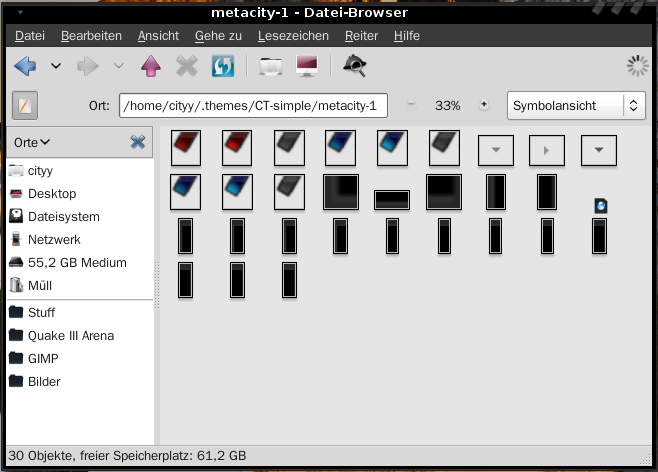Click the sidebar pane divider handle
Viewport: 658px width, 472px height.
coord(157,285)
